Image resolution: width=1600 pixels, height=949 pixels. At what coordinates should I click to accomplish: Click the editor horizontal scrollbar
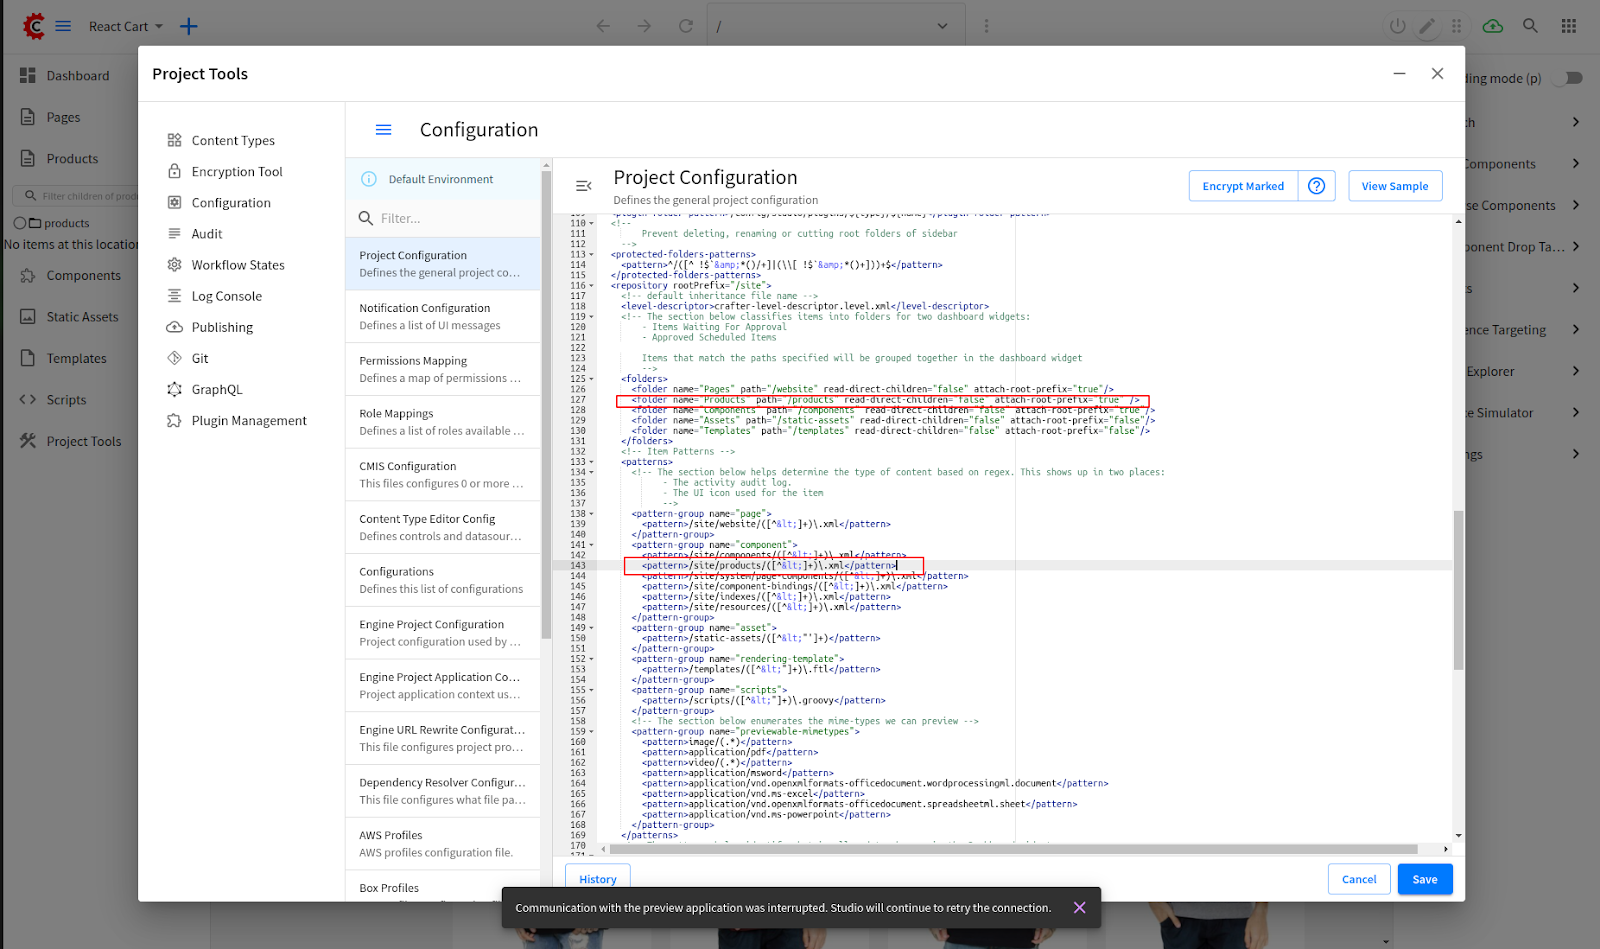(x=1012, y=849)
